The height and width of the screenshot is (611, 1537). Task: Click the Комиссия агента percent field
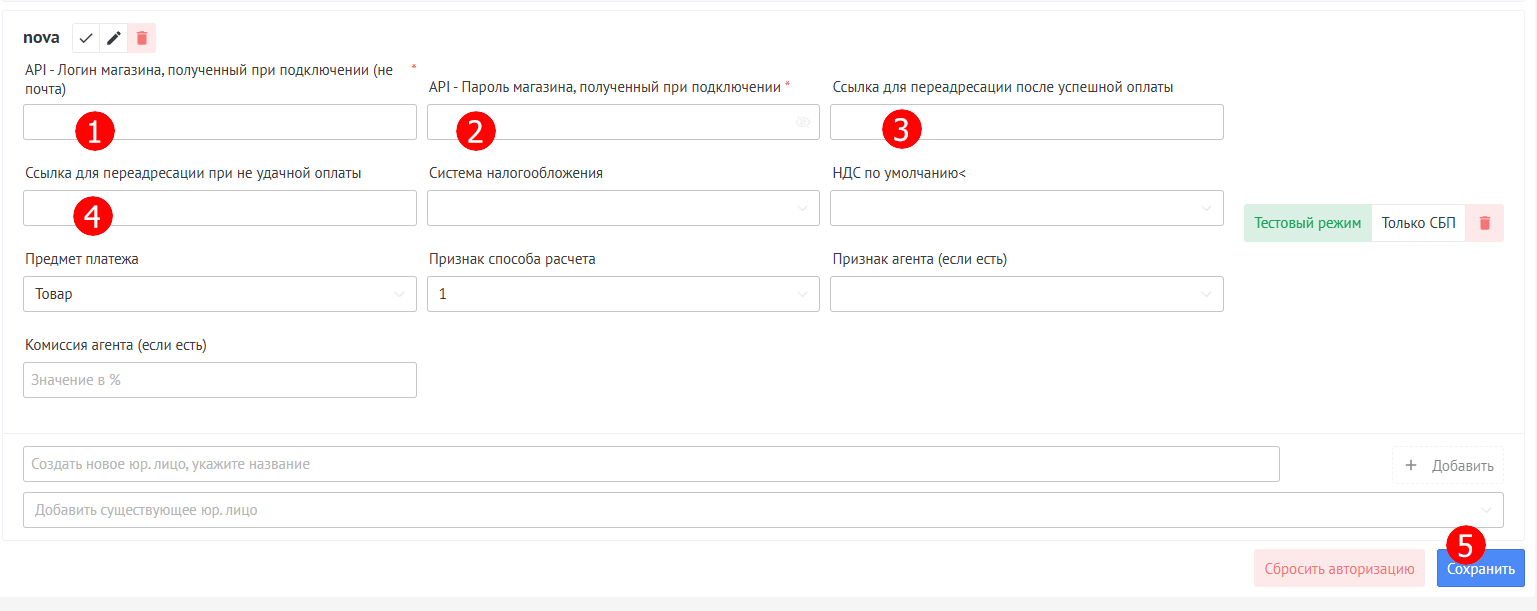[219, 380]
